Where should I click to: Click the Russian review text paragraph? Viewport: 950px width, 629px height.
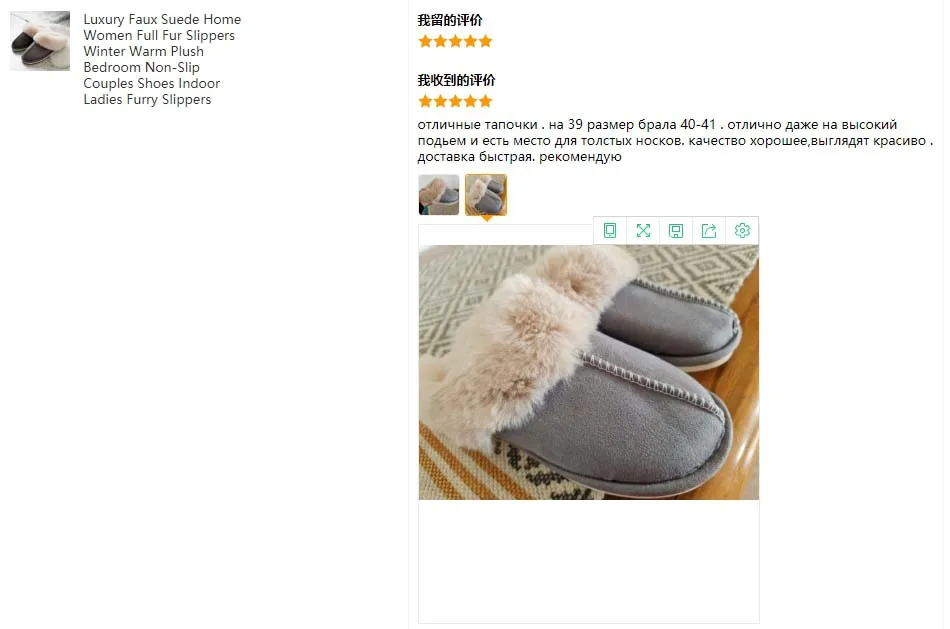pos(675,141)
